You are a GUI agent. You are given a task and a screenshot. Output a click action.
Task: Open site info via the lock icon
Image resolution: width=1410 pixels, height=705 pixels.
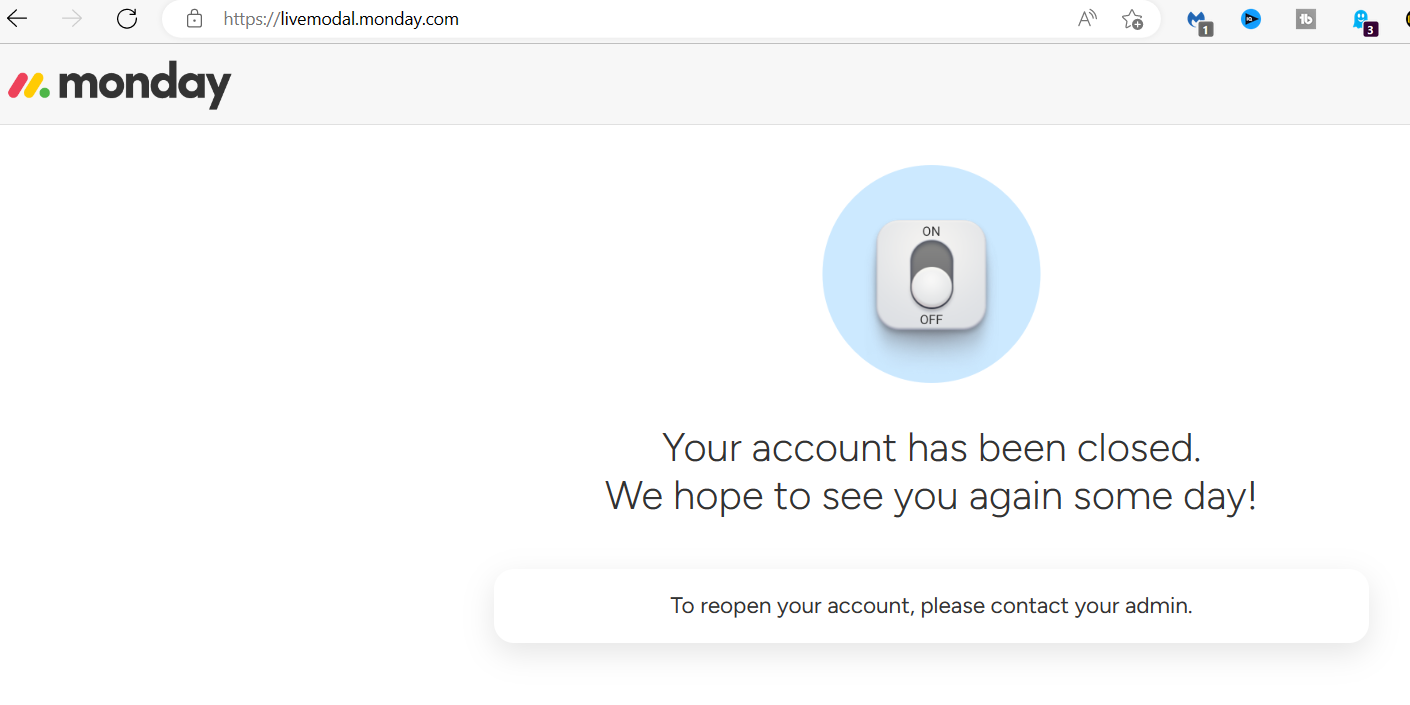point(195,19)
